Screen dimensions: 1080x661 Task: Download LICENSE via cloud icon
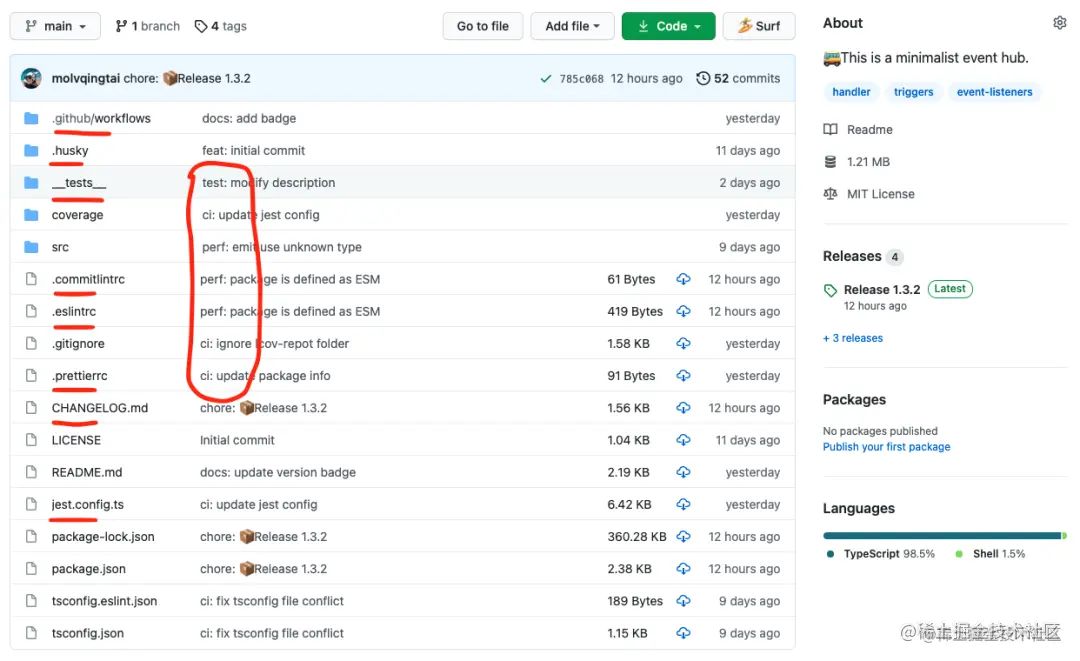(x=683, y=440)
